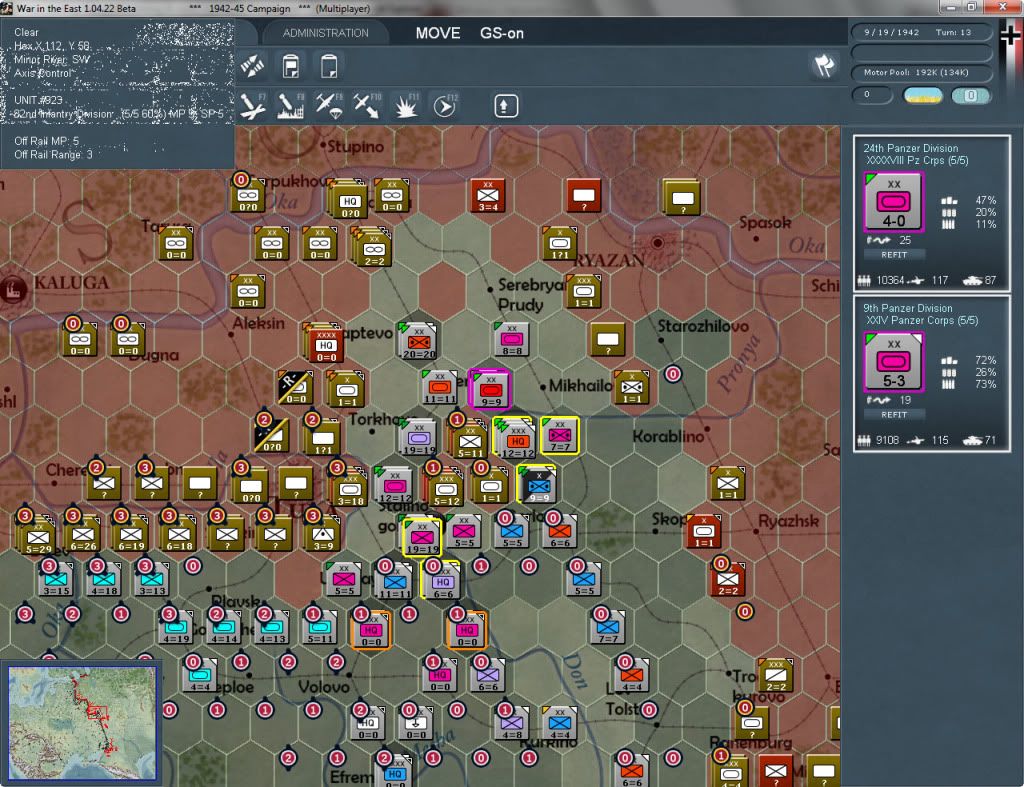Viewport: 1024px width, 787px height.
Task: Select the F8 bomb city mode icon
Action: pyautogui.click(x=291, y=106)
